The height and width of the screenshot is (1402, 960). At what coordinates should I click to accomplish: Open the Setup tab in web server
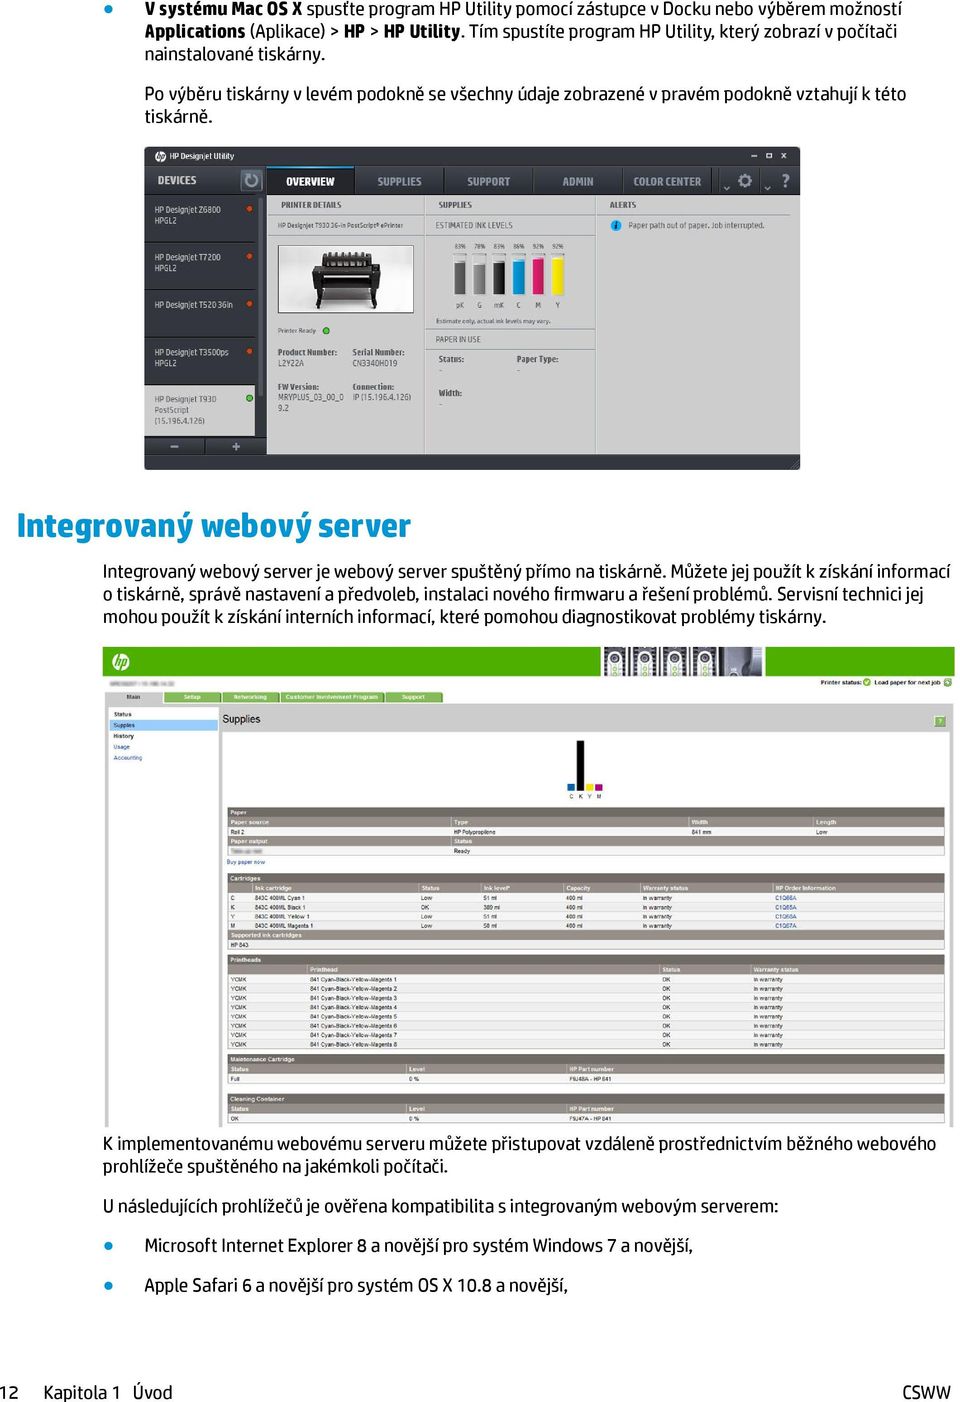(192, 697)
